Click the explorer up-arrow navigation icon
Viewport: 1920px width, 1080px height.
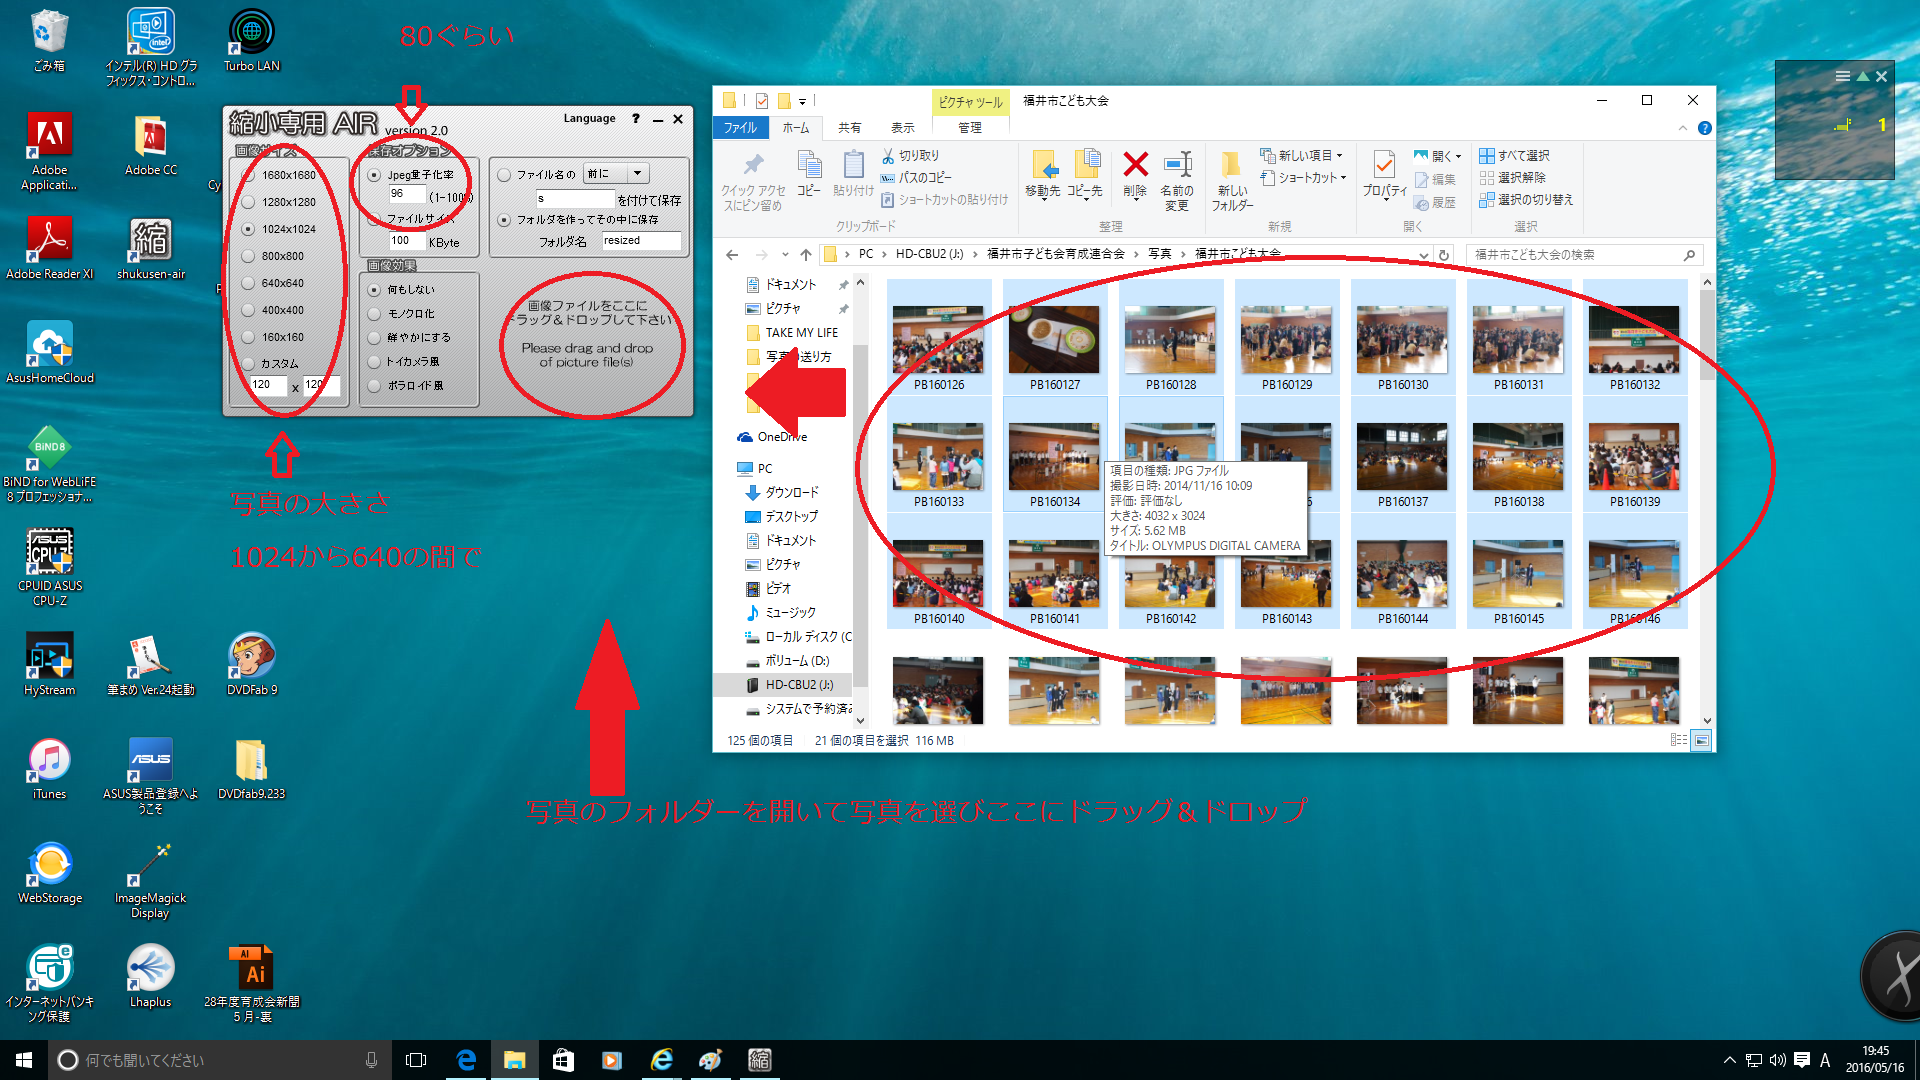(805, 255)
